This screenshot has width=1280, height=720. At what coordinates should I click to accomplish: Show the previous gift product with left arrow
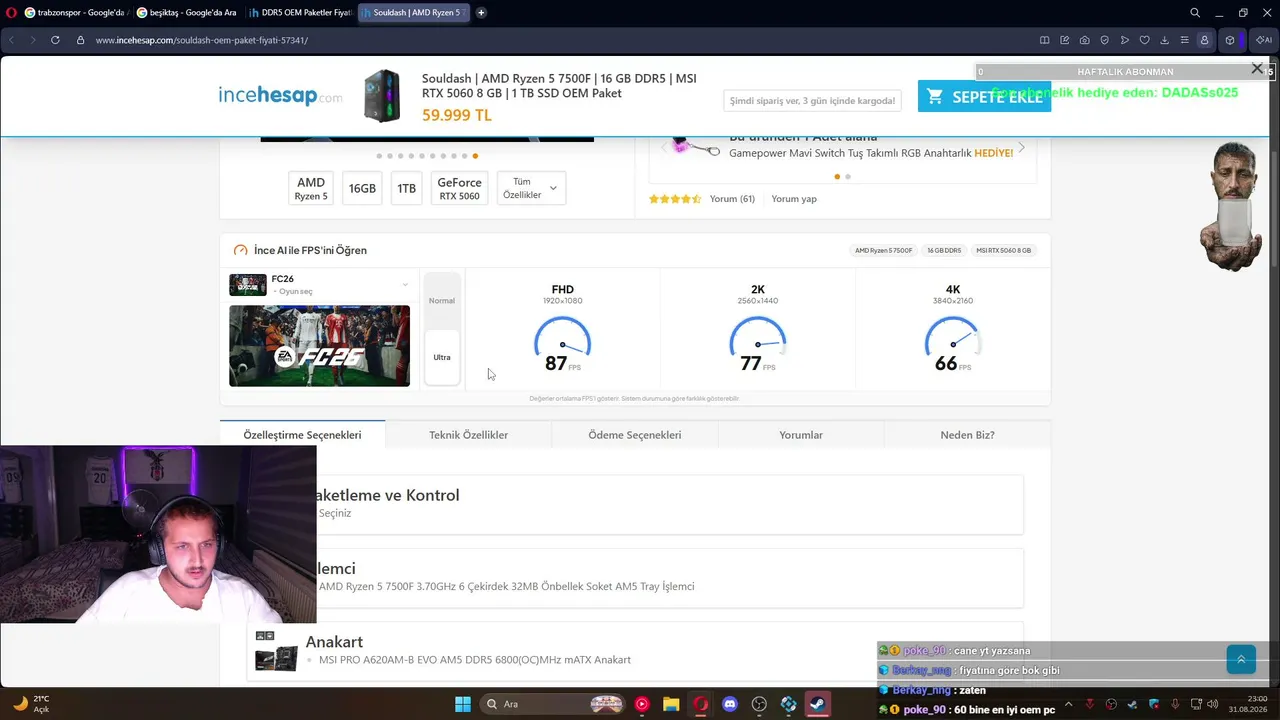point(664,148)
